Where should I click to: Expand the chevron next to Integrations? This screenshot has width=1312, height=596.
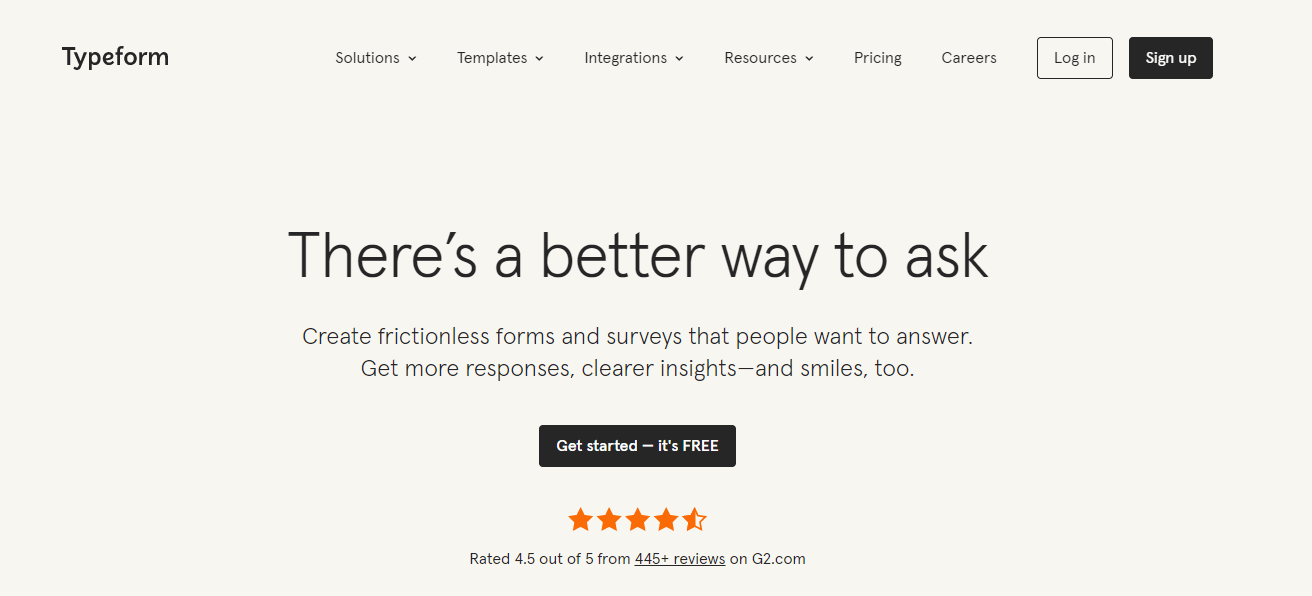point(679,59)
